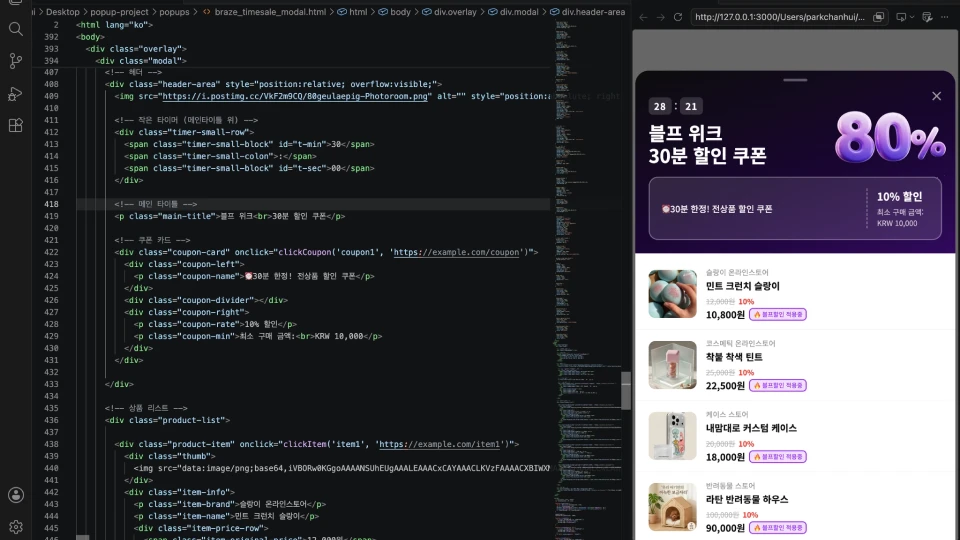Click the 라탄 반려동물 하우스 product name
This screenshot has height=540, width=960.
point(747,499)
